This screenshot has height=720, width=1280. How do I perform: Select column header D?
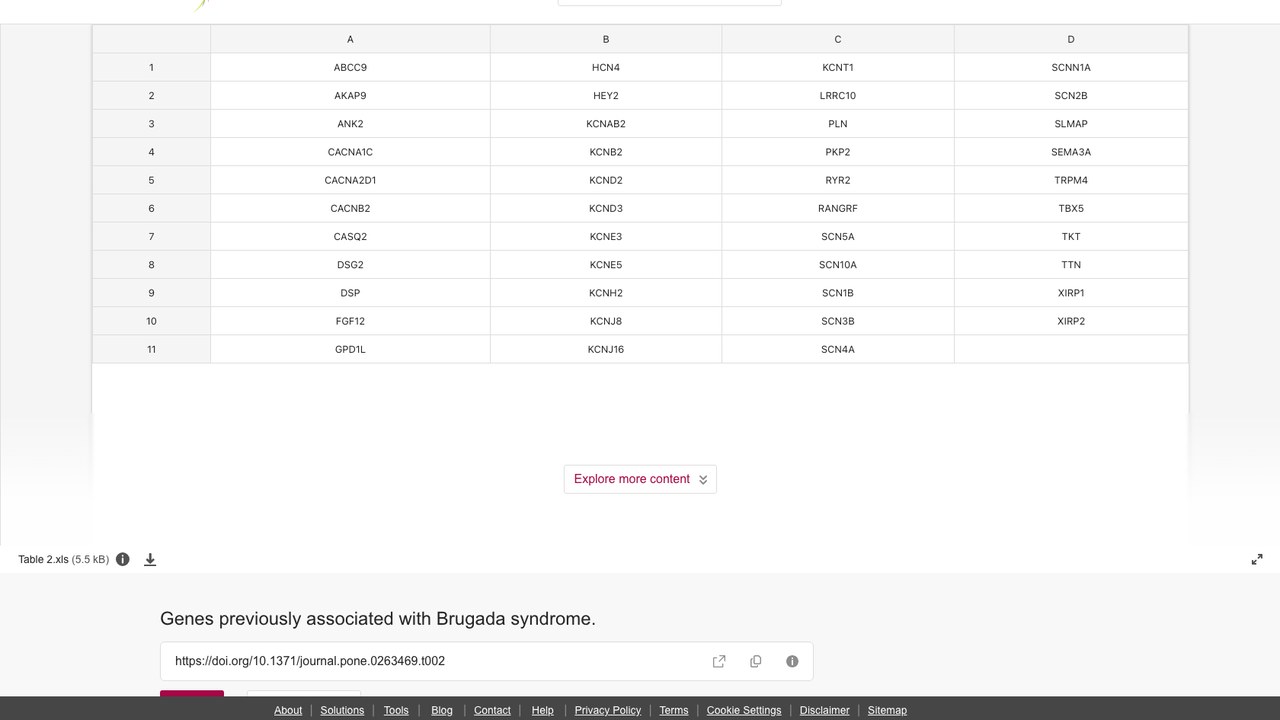tap(1071, 39)
